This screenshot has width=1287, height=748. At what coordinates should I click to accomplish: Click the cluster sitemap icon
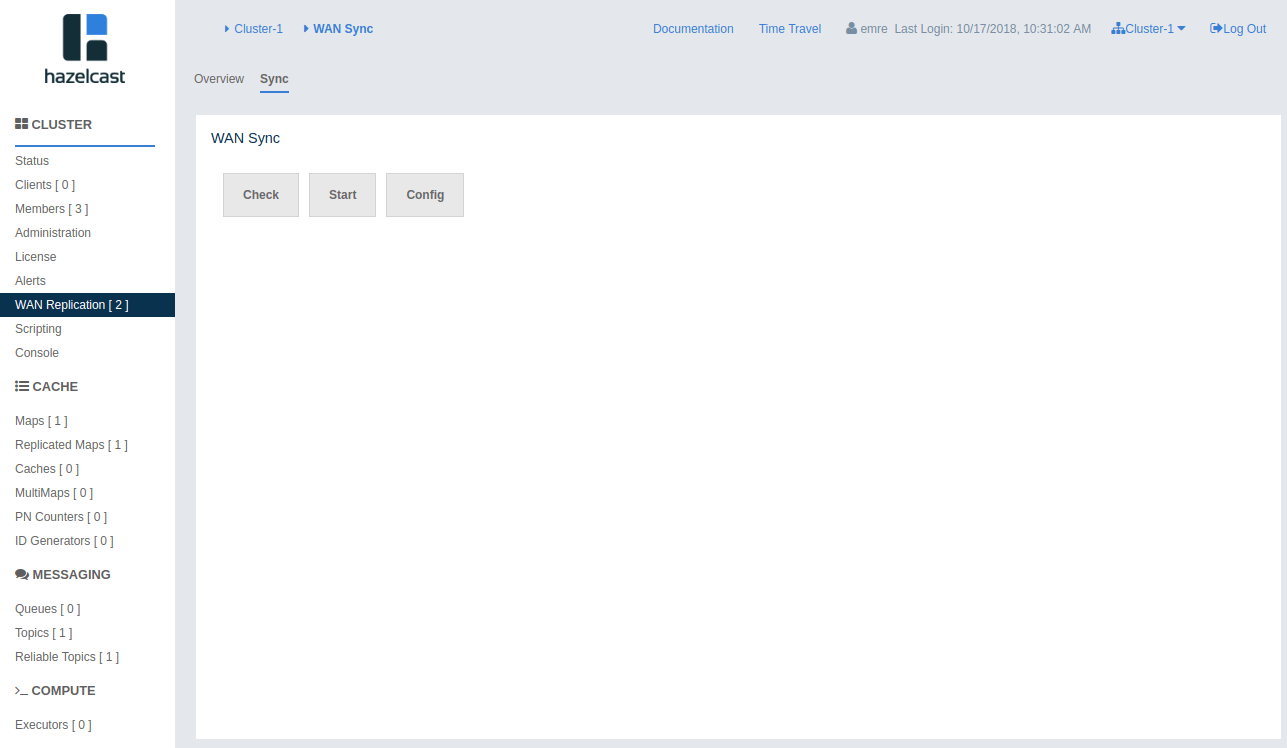click(1118, 29)
